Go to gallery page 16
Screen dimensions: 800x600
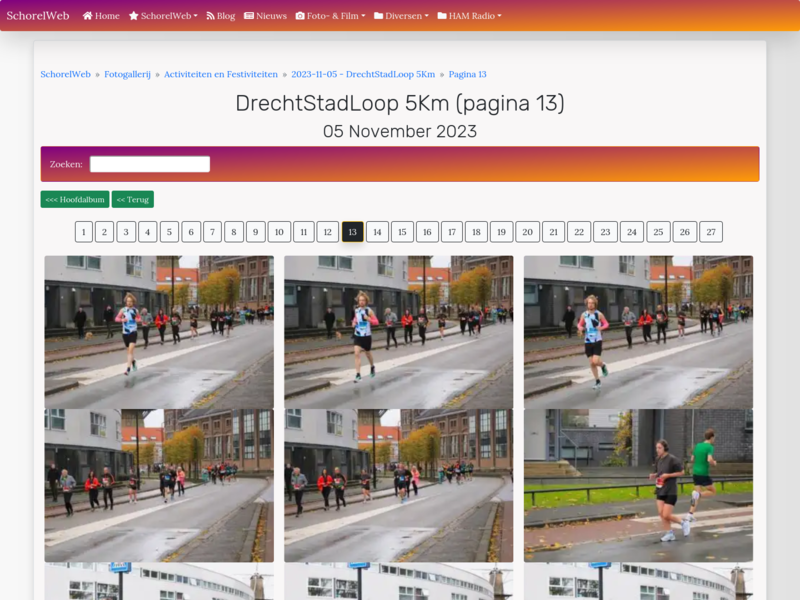pyautogui.click(x=427, y=232)
